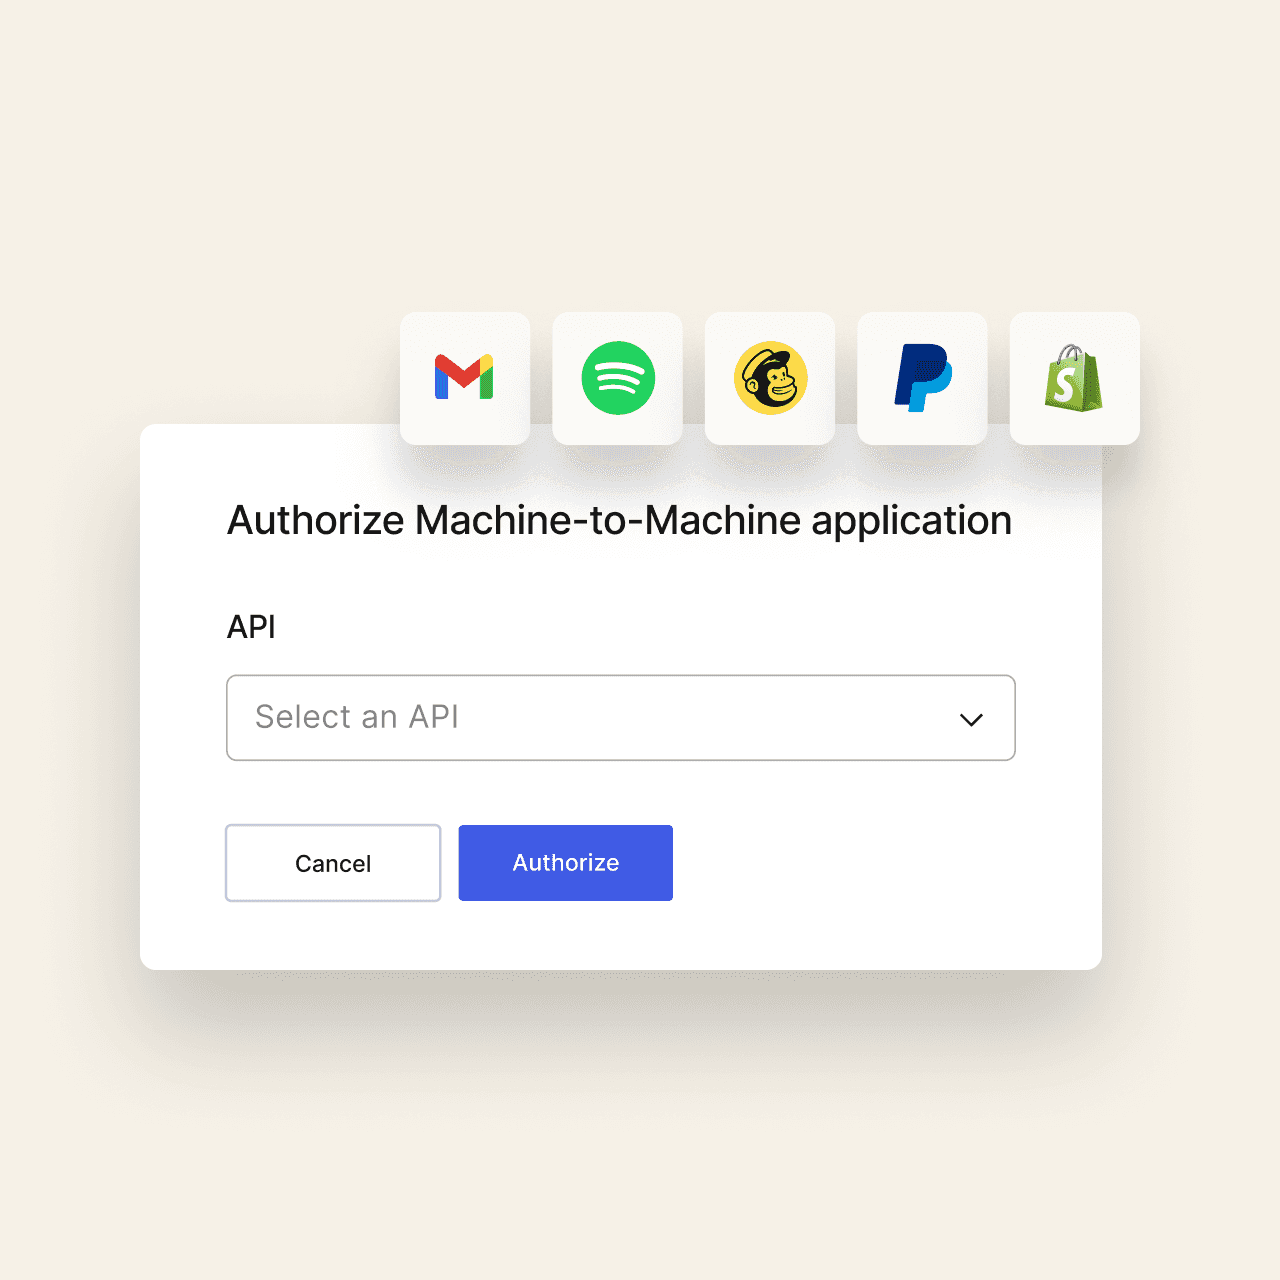Screen dimensions: 1280x1280
Task: Click the Authorize Machine-to-Machine application heading
Action: click(619, 521)
